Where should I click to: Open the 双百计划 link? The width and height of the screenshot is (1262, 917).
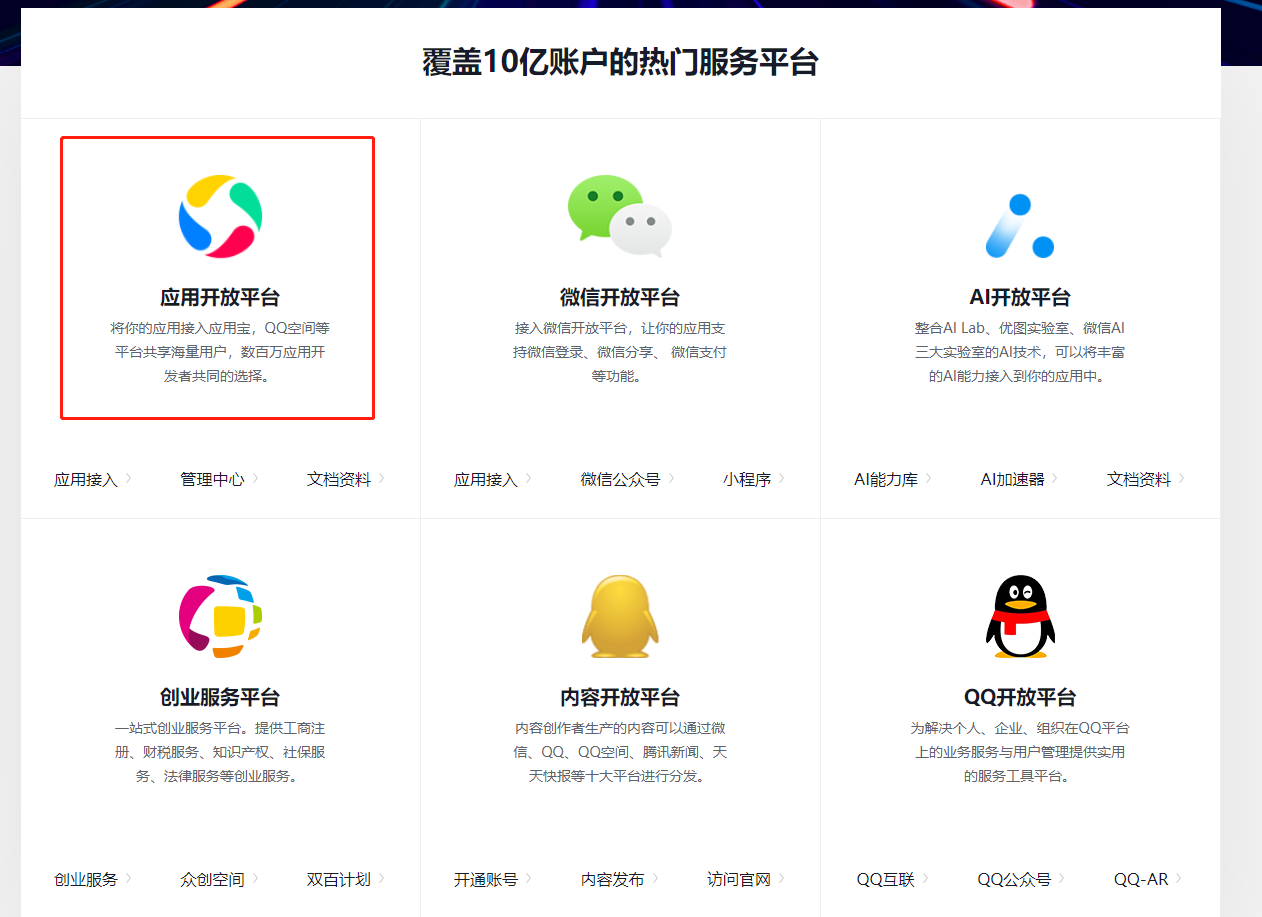click(x=339, y=879)
